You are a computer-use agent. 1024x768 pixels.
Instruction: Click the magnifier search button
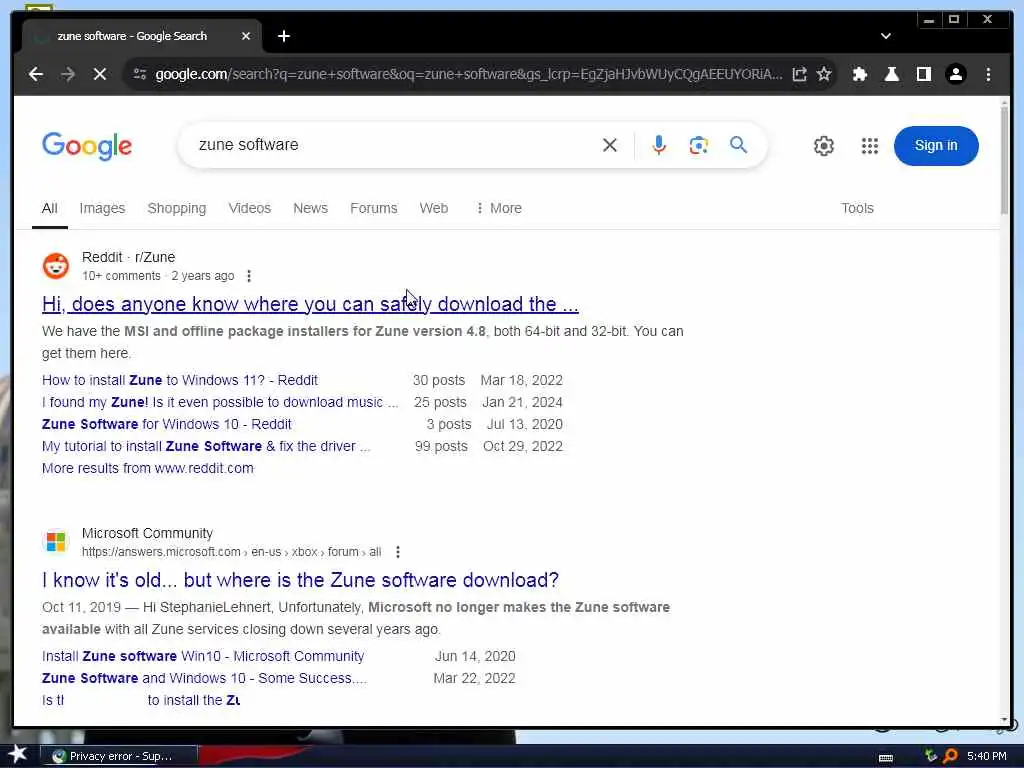tap(738, 144)
